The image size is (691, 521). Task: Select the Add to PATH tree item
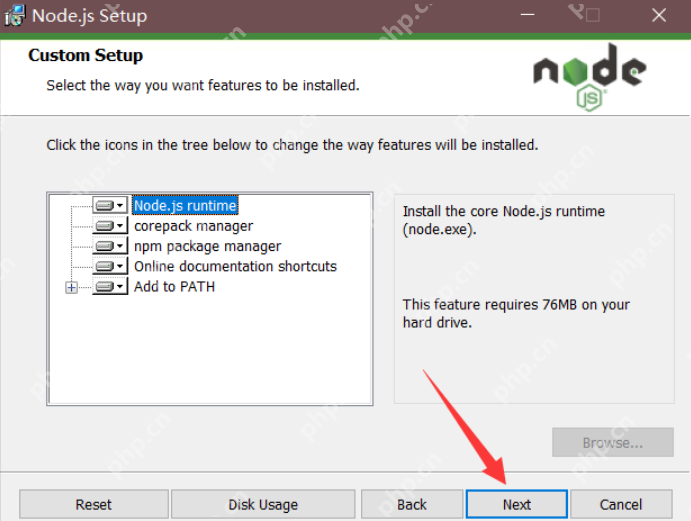pos(175,287)
